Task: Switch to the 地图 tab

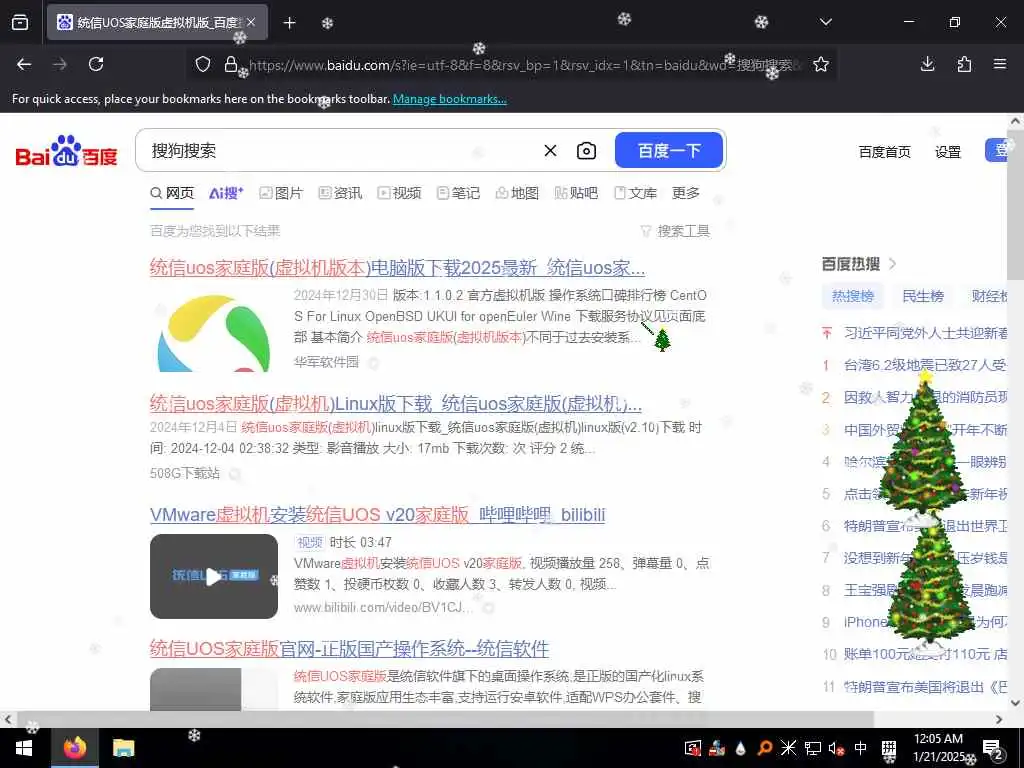Action: [517, 193]
